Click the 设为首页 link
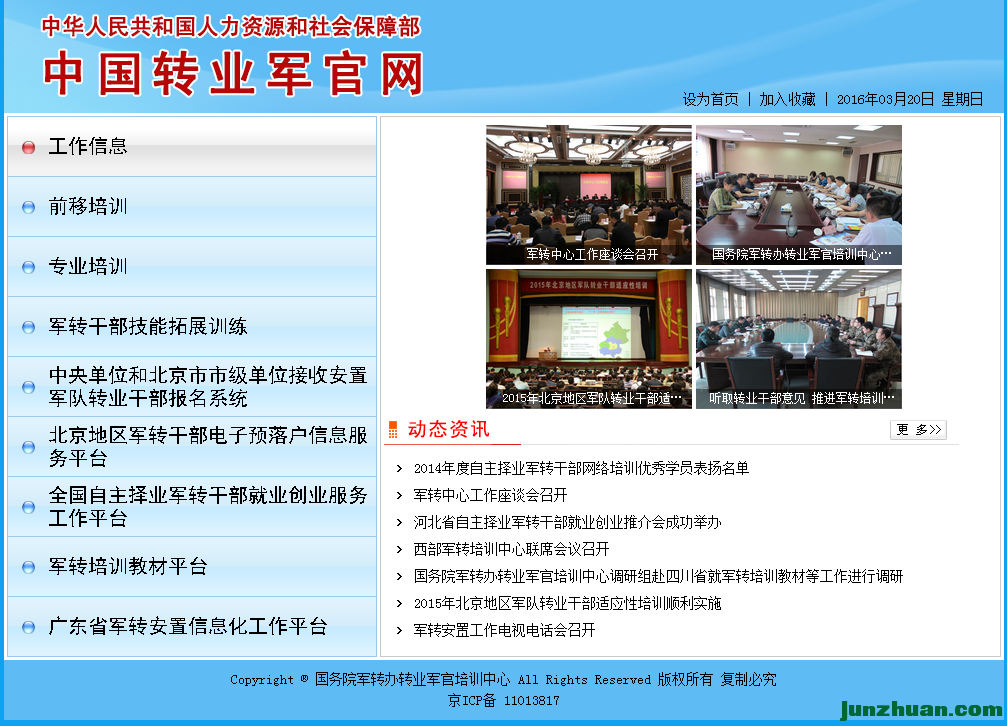The width and height of the screenshot is (1007, 726). [x=710, y=99]
